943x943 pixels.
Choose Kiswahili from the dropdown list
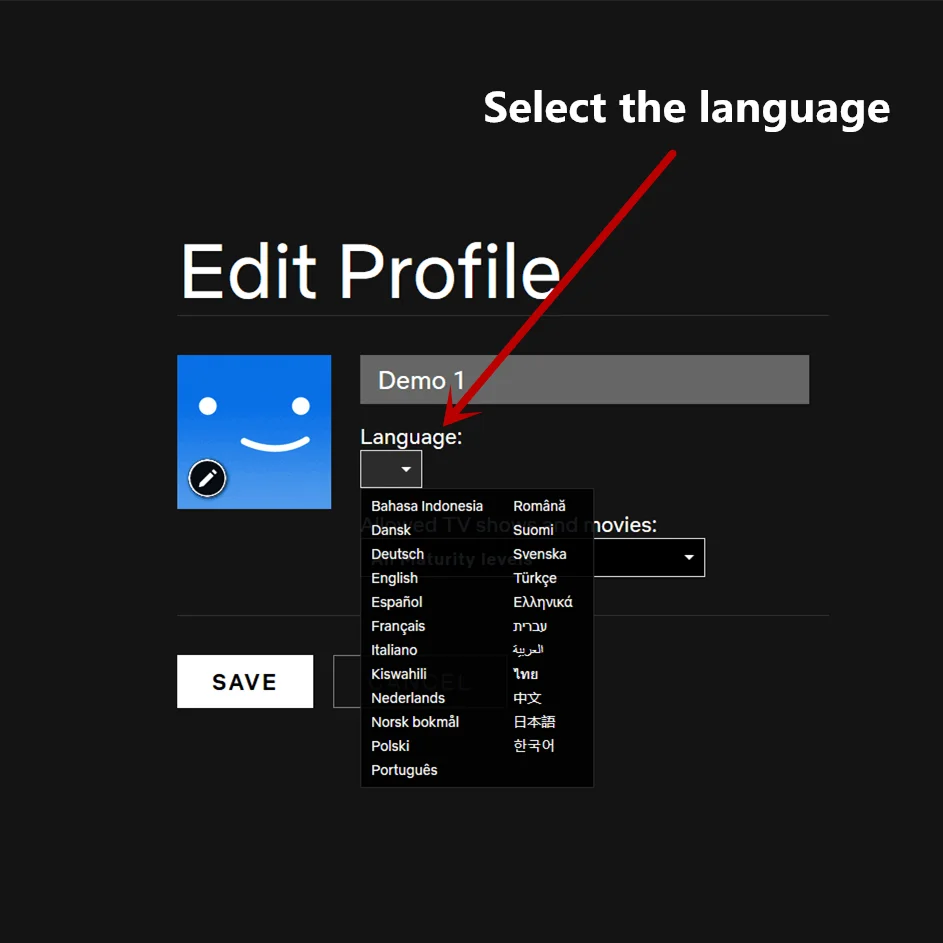tap(399, 674)
